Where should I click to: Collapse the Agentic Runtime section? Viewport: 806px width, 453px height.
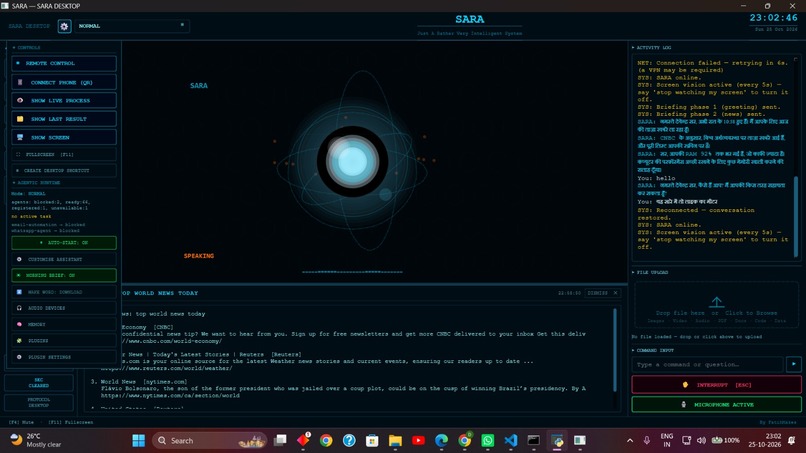pos(36,183)
